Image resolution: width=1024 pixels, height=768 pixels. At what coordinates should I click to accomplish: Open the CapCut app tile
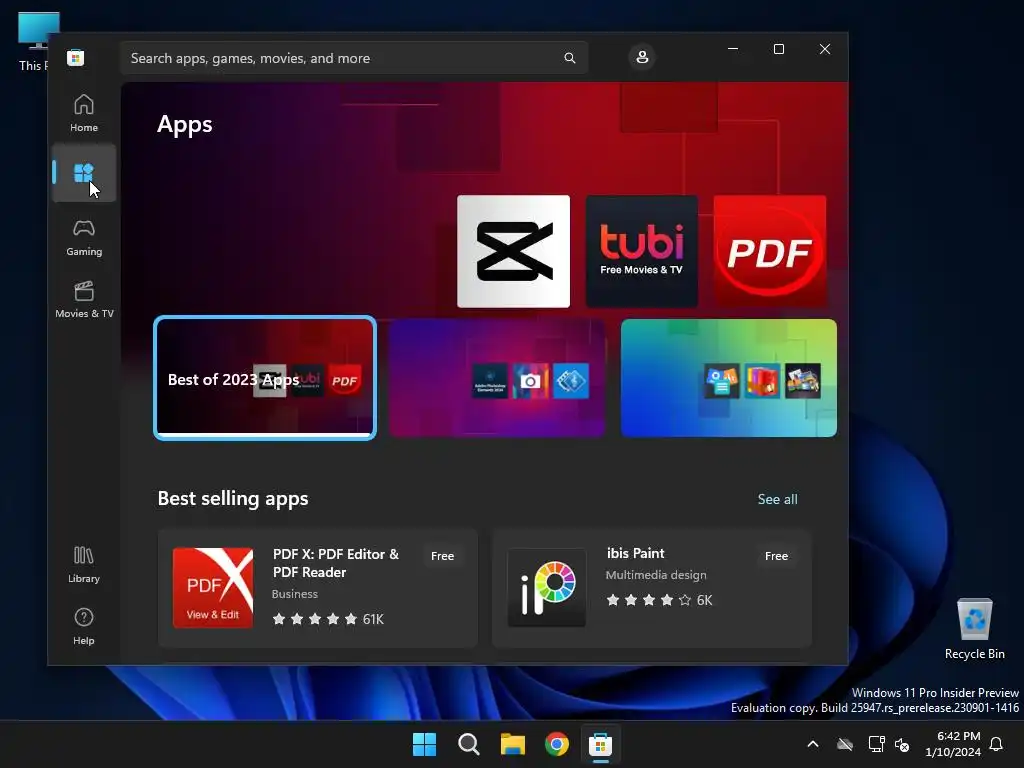point(513,251)
